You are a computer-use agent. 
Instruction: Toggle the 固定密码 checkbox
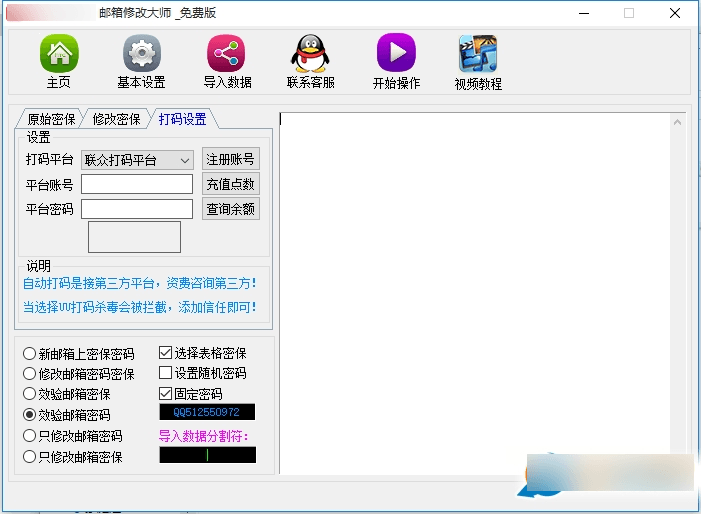coord(166,394)
